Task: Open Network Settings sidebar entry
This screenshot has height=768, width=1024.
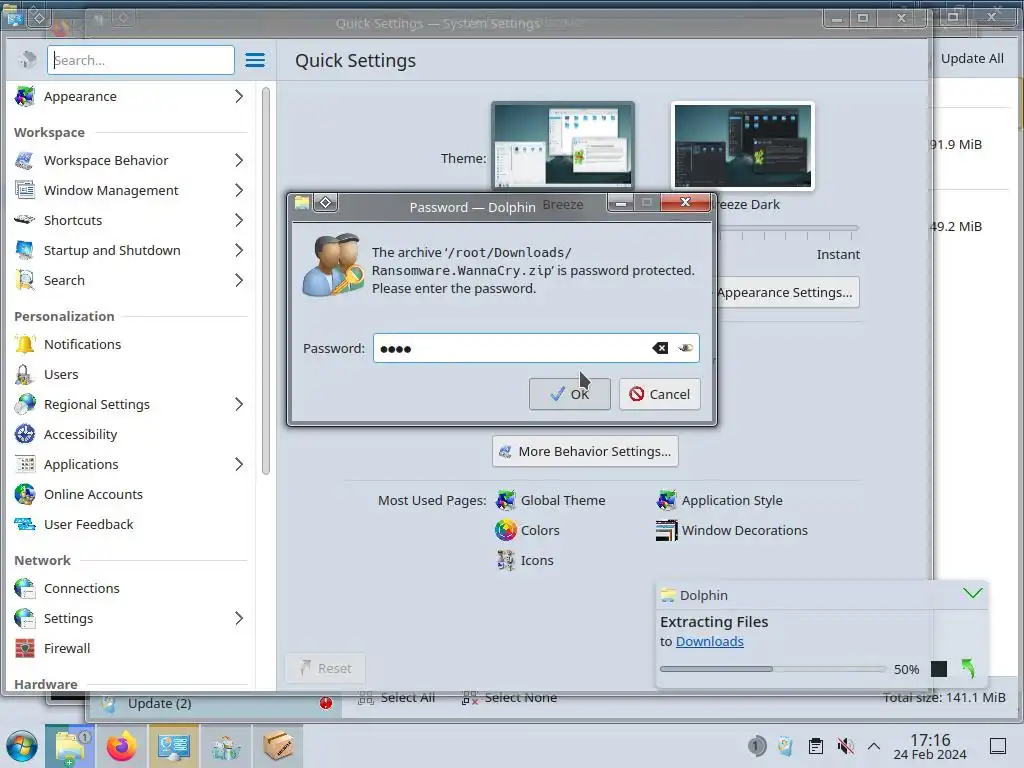Action: [x=129, y=618]
